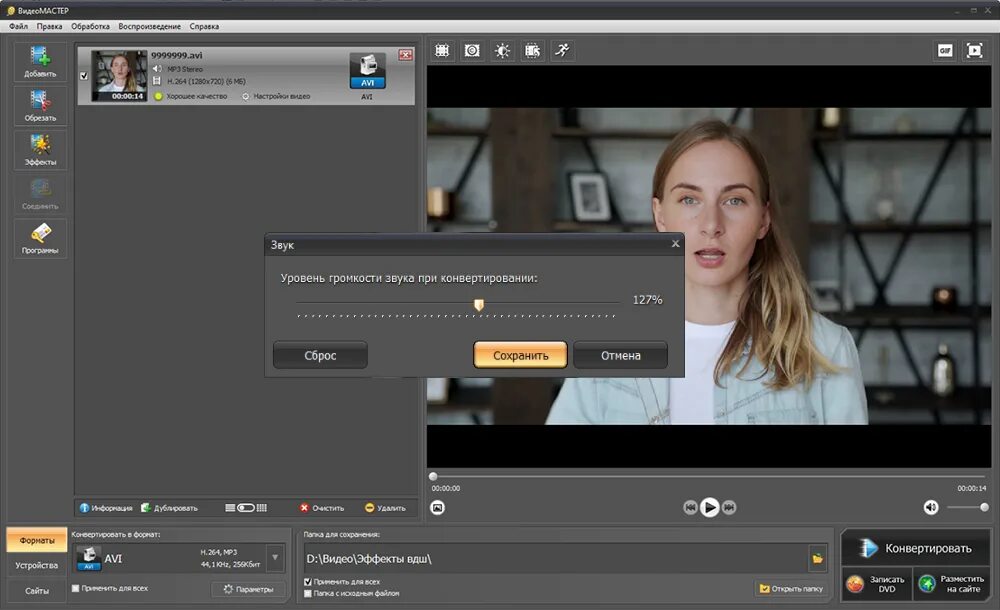
Task: Browse output folder with the folder icon
Action: (818, 558)
